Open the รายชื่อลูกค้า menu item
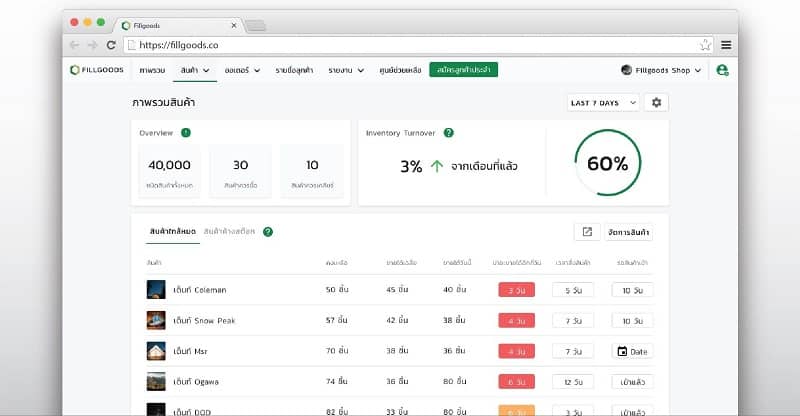 (x=294, y=70)
